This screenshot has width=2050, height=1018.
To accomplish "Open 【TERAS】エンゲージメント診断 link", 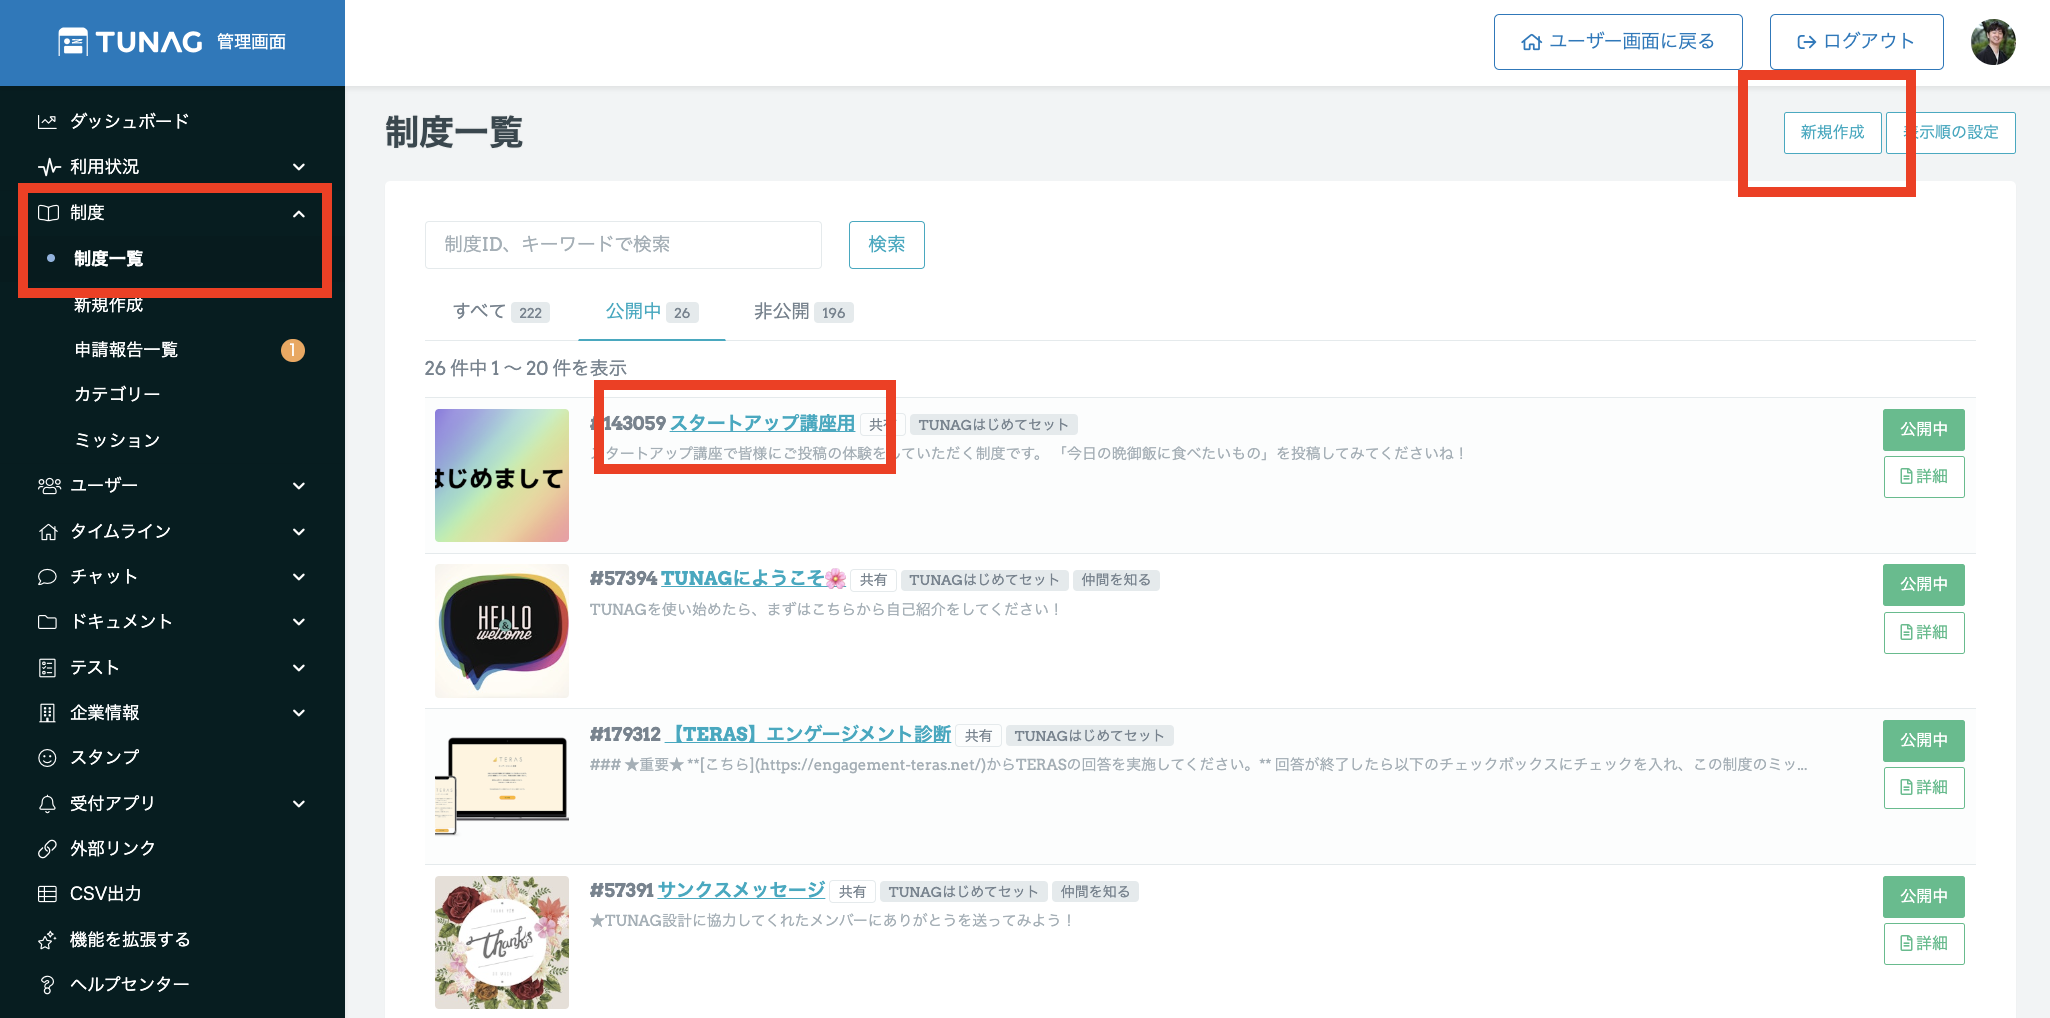I will (808, 734).
